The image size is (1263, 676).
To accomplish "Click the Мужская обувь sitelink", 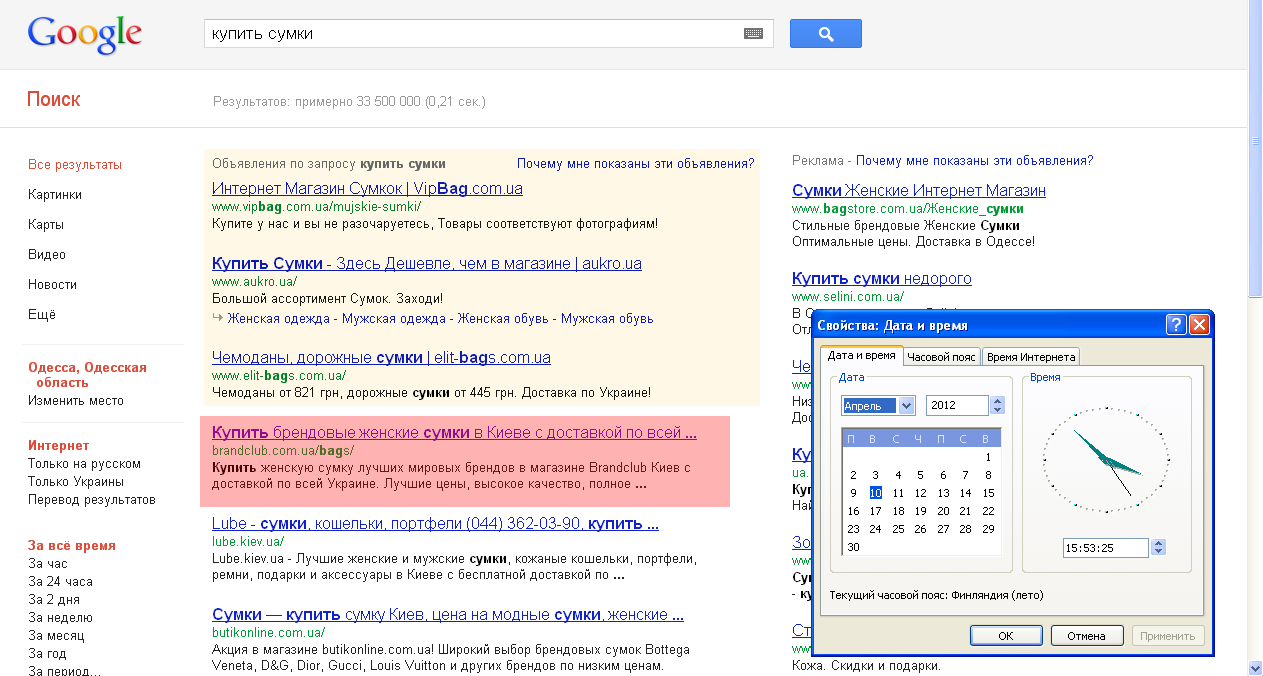I will [607, 319].
